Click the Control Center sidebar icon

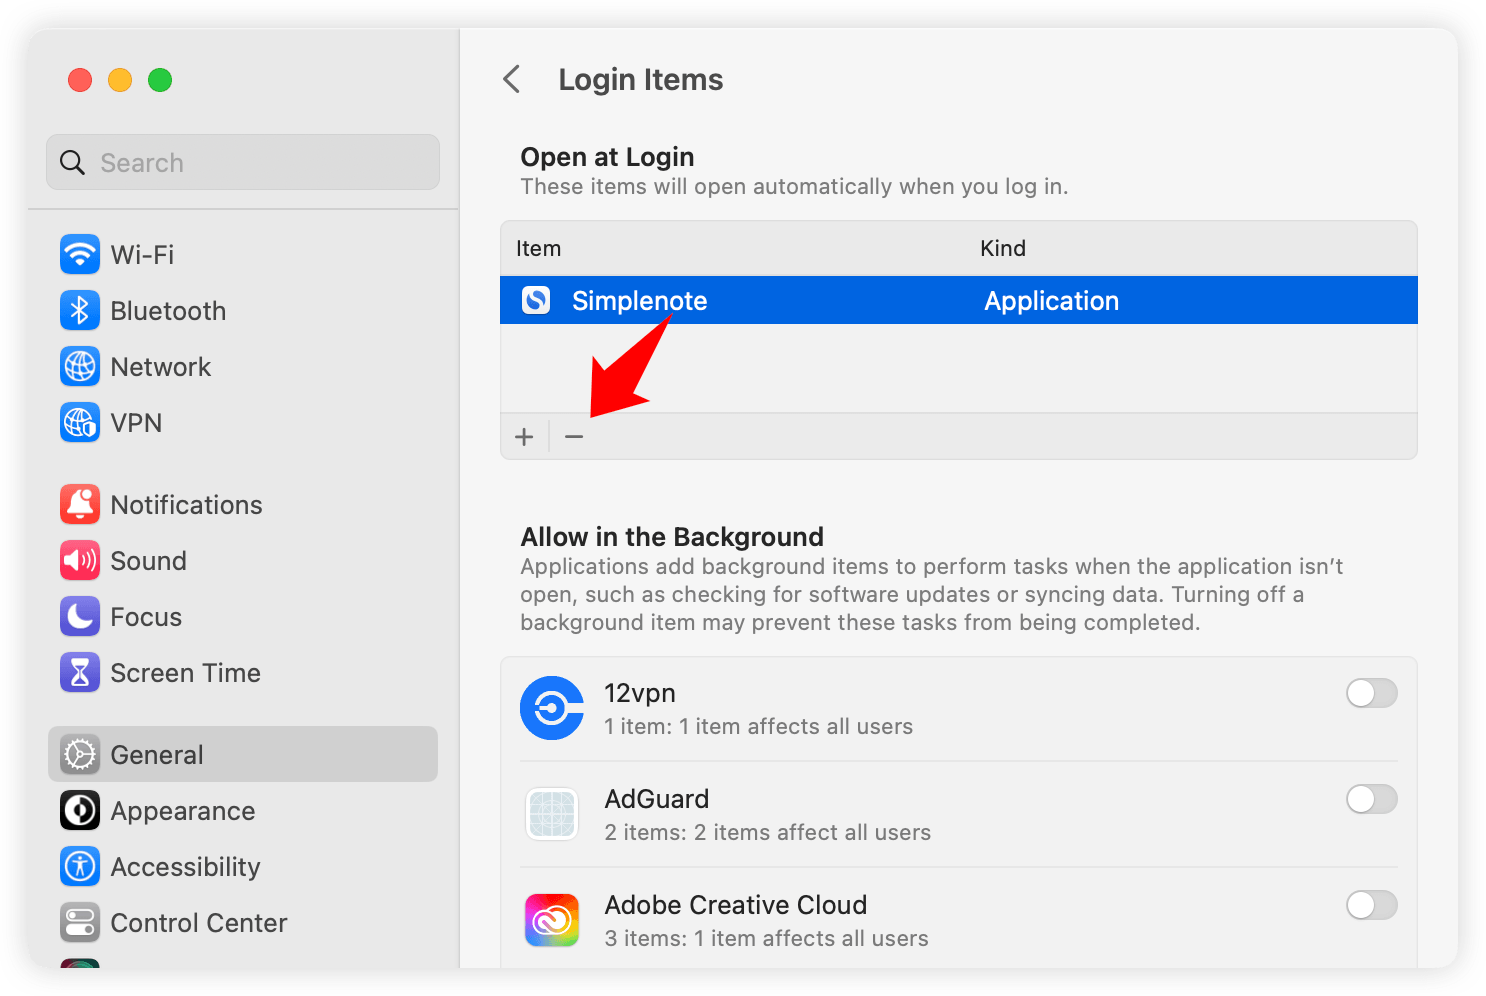[x=80, y=922]
